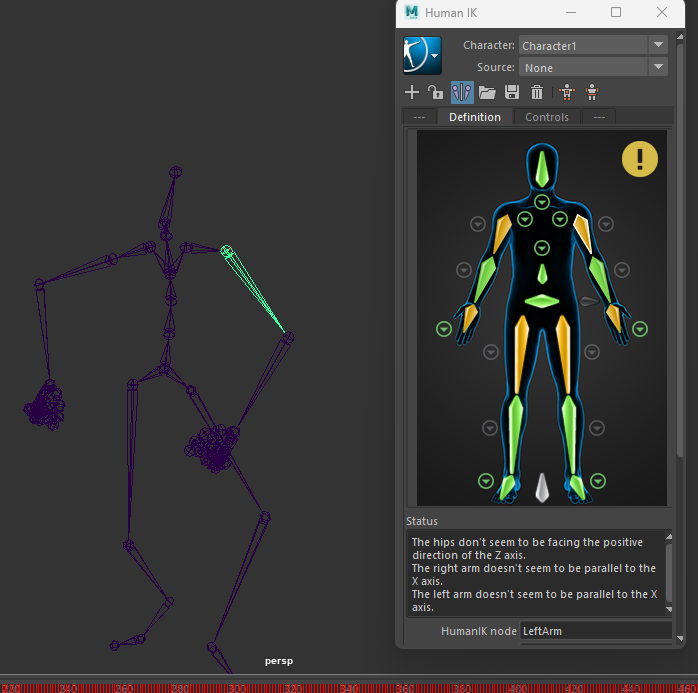The height and width of the screenshot is (693, 698).
Task: Expand the green spine arrow circle on the chest
Action: tap(542, 248)
